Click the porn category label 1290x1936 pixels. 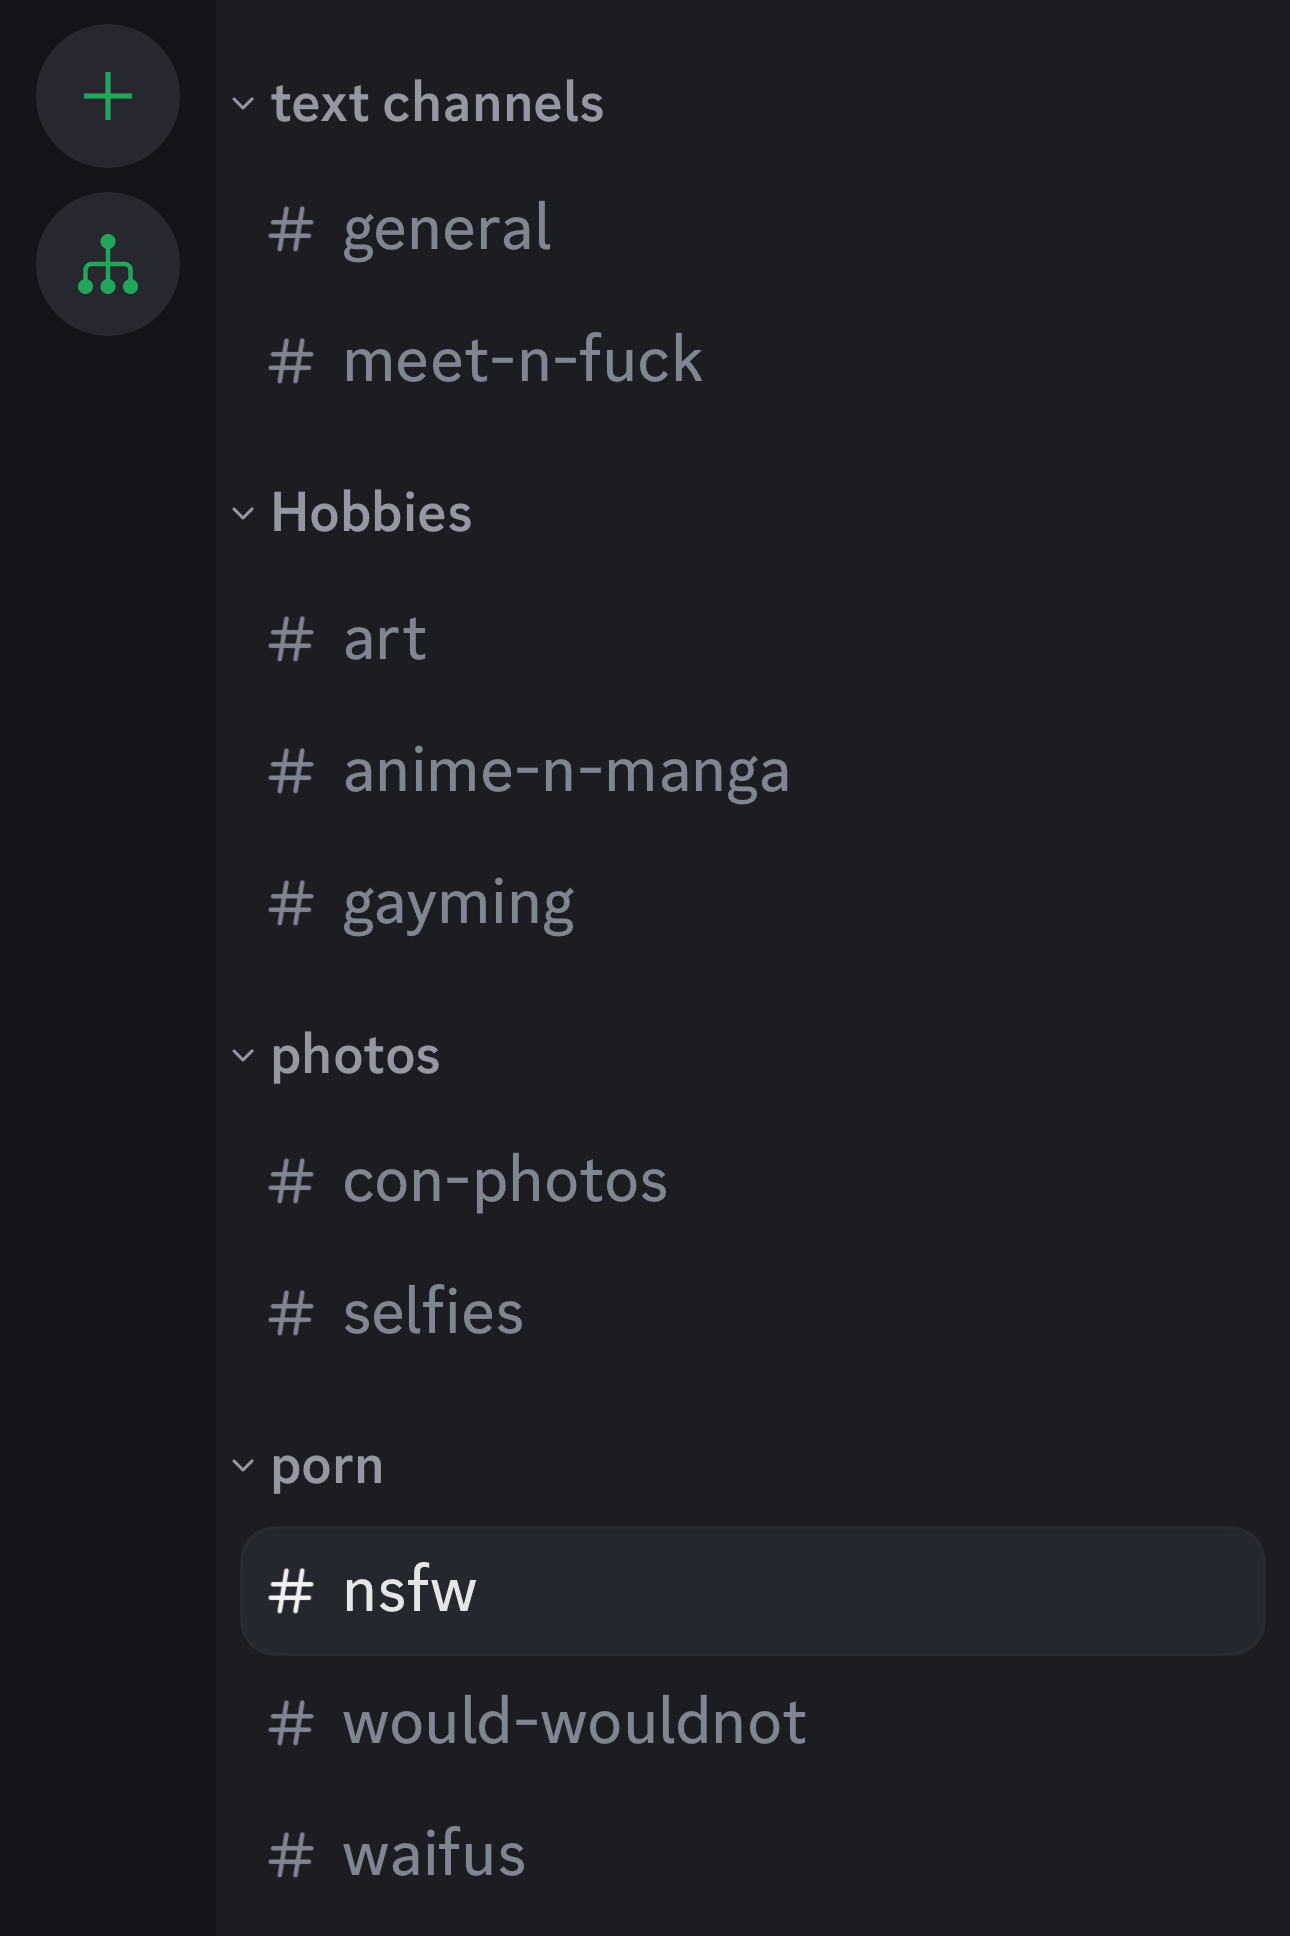tap(327, 1467)
